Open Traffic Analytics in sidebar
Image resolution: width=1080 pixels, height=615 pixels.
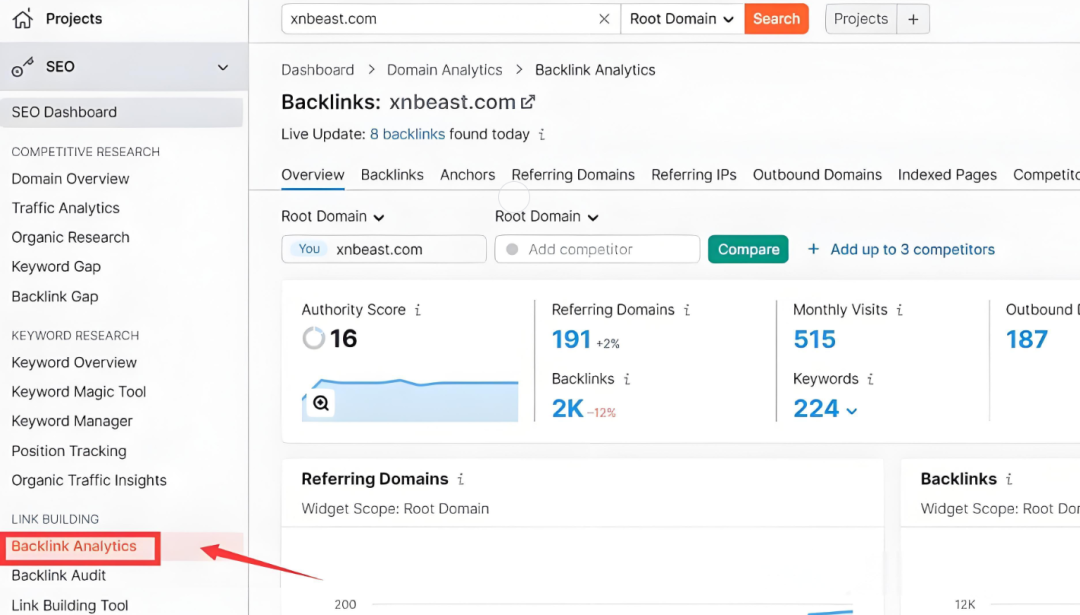click(65, 208)
